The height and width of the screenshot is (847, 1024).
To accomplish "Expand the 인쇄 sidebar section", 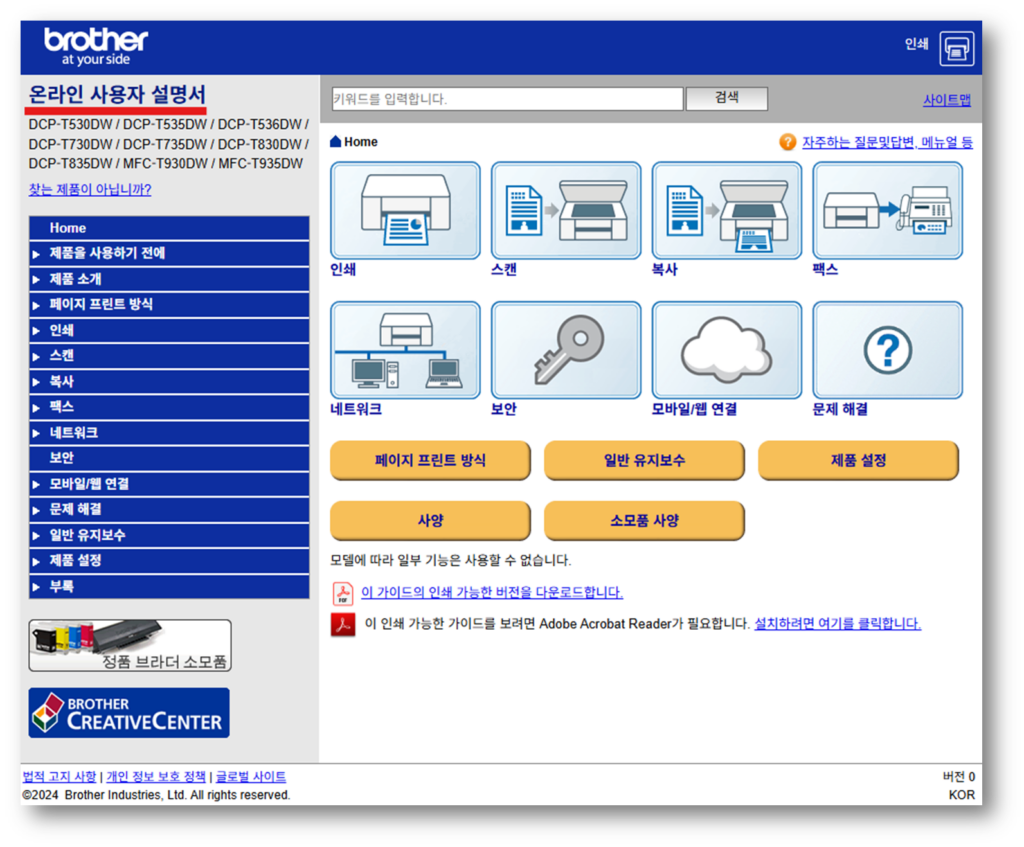I will 169,330.
